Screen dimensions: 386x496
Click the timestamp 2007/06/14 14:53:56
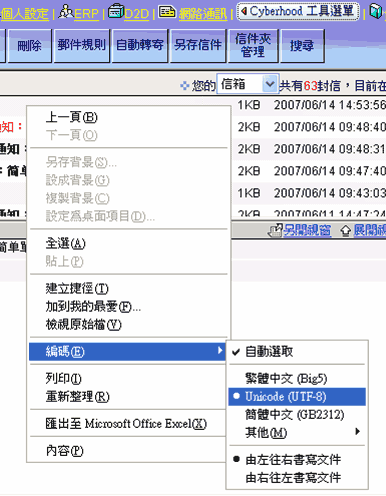click(x=330, y=105)
